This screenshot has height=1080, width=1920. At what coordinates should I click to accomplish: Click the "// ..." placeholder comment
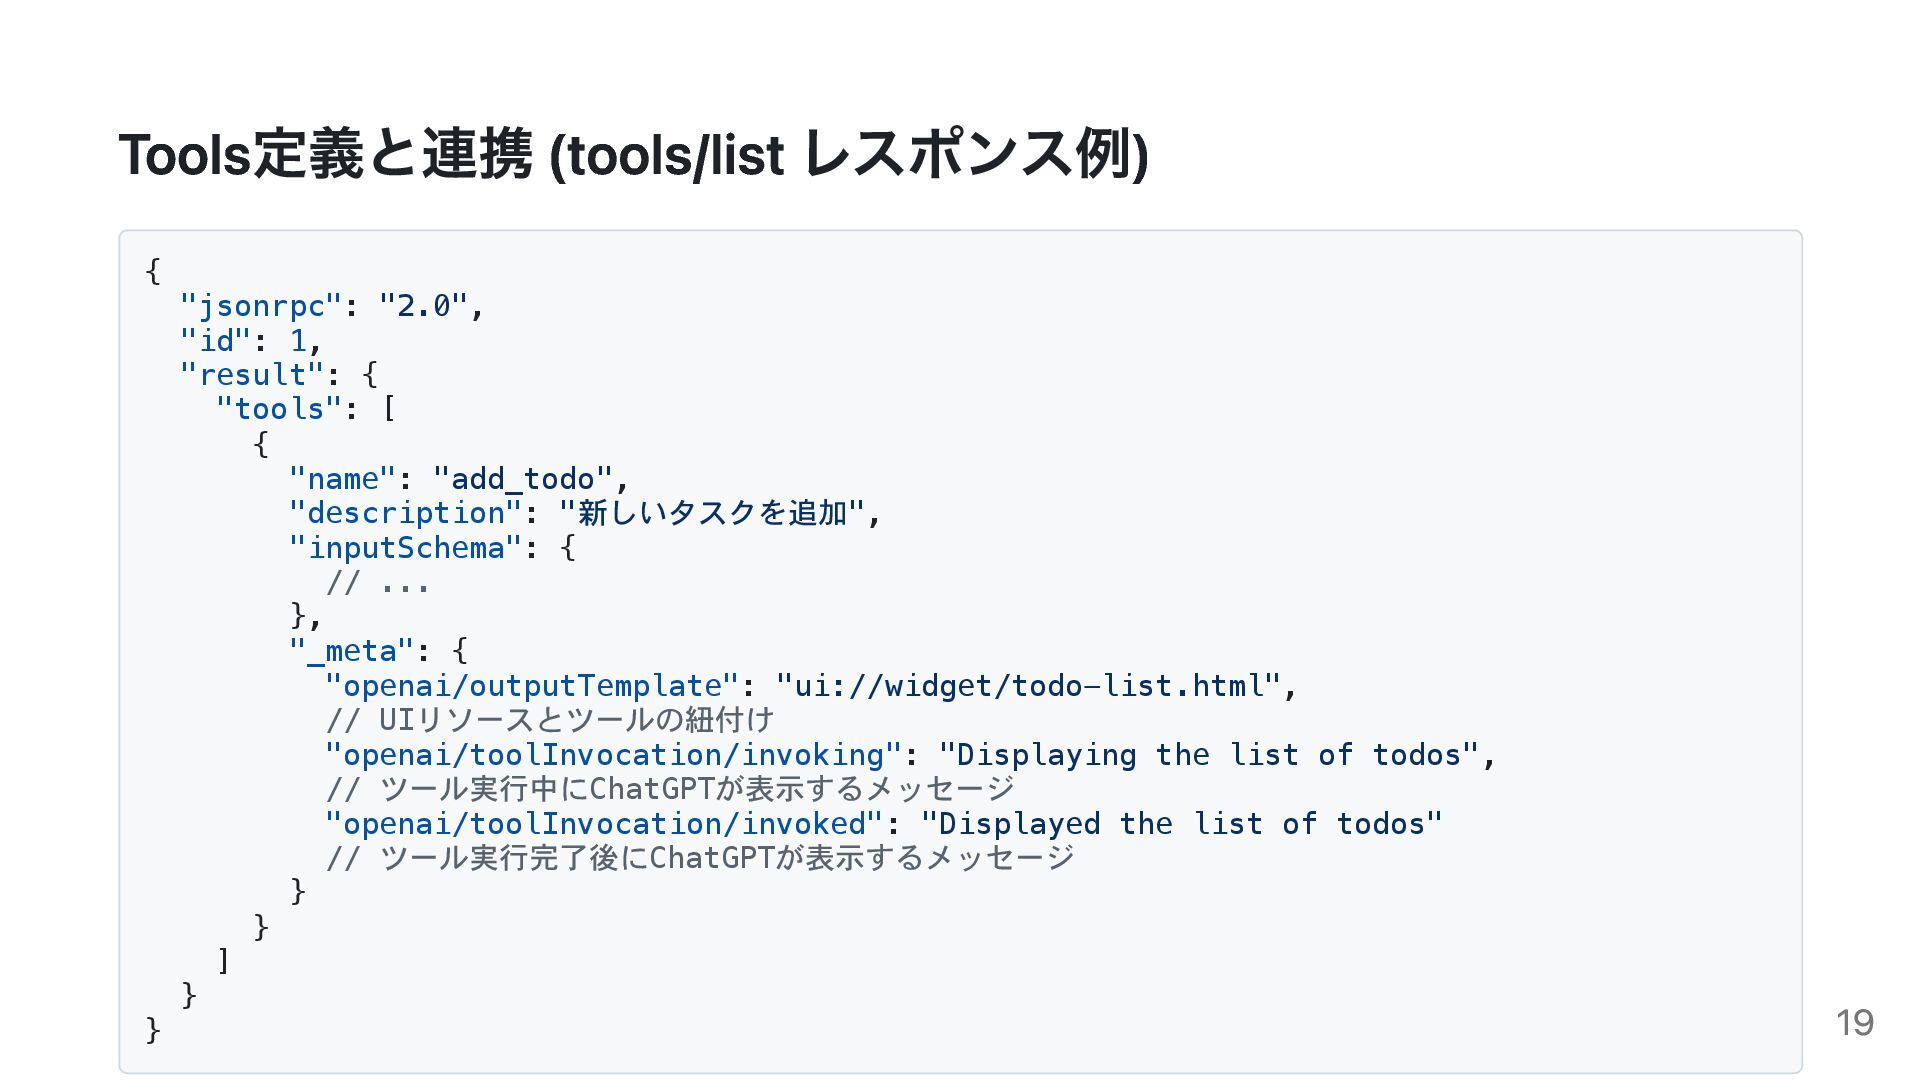point(378,582)
